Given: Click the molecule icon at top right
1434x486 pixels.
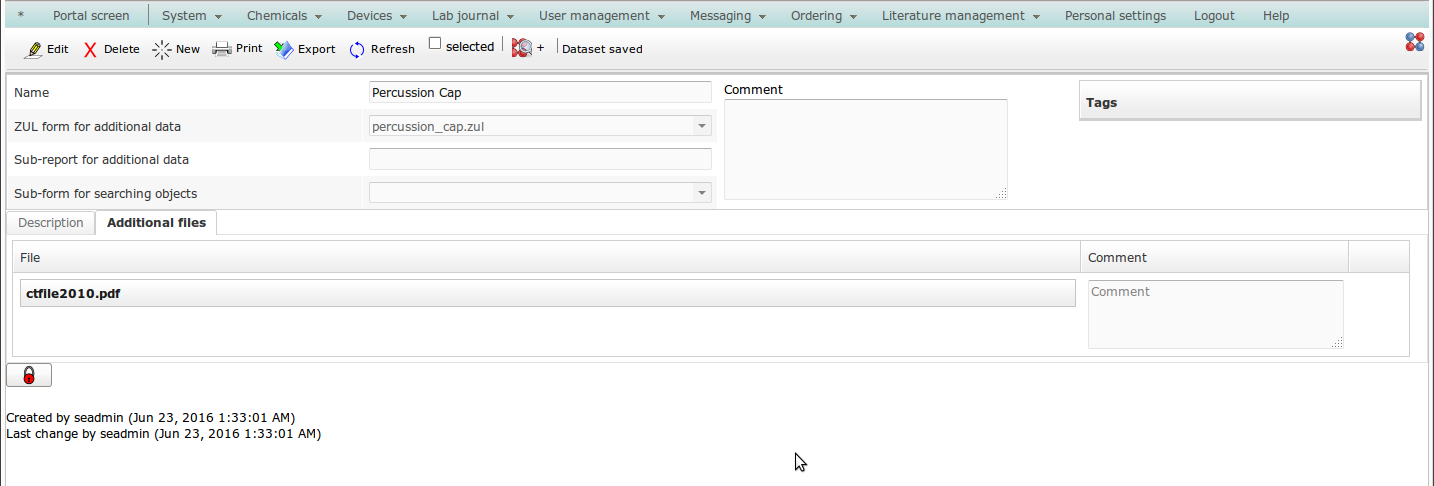Looking at the screenshot, I should coord(1414,41).
